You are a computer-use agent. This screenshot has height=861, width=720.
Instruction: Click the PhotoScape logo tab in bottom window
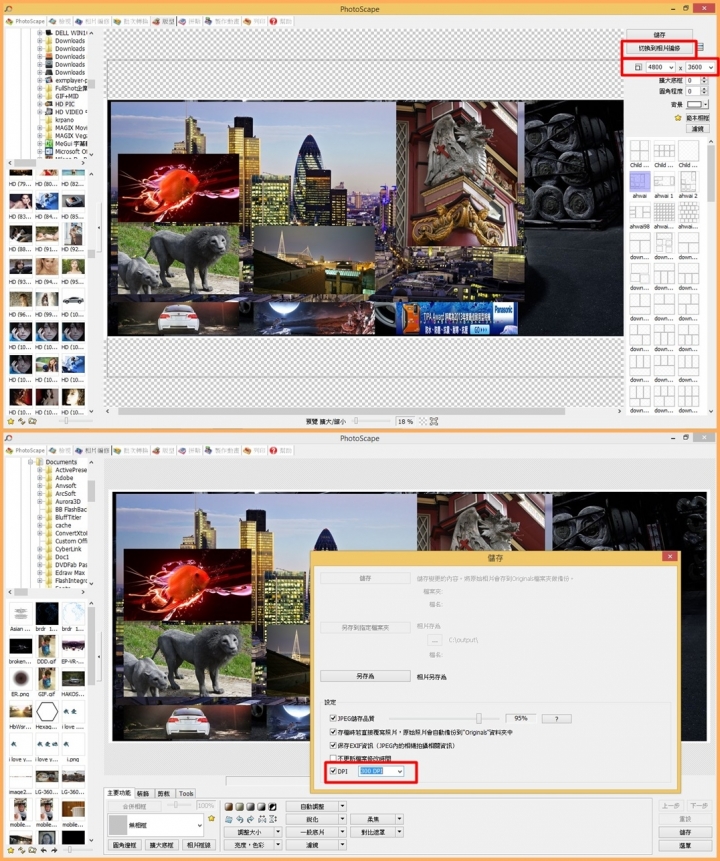pyautogui.click(x=25, y=450)
